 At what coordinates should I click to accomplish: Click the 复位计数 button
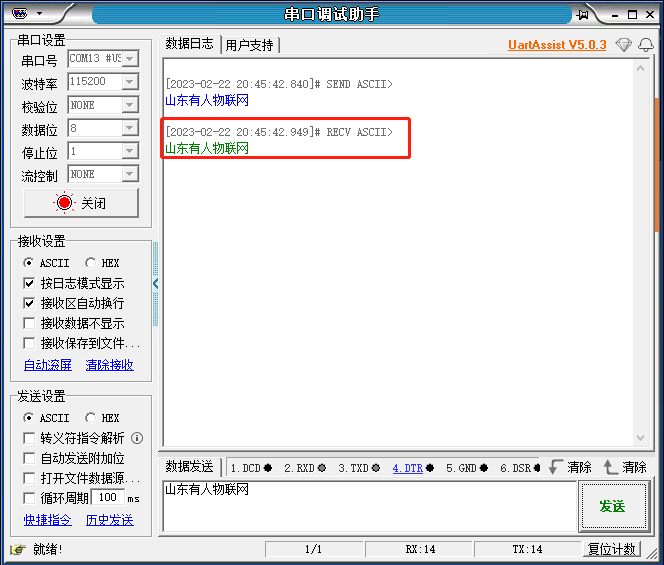(611, 549)
